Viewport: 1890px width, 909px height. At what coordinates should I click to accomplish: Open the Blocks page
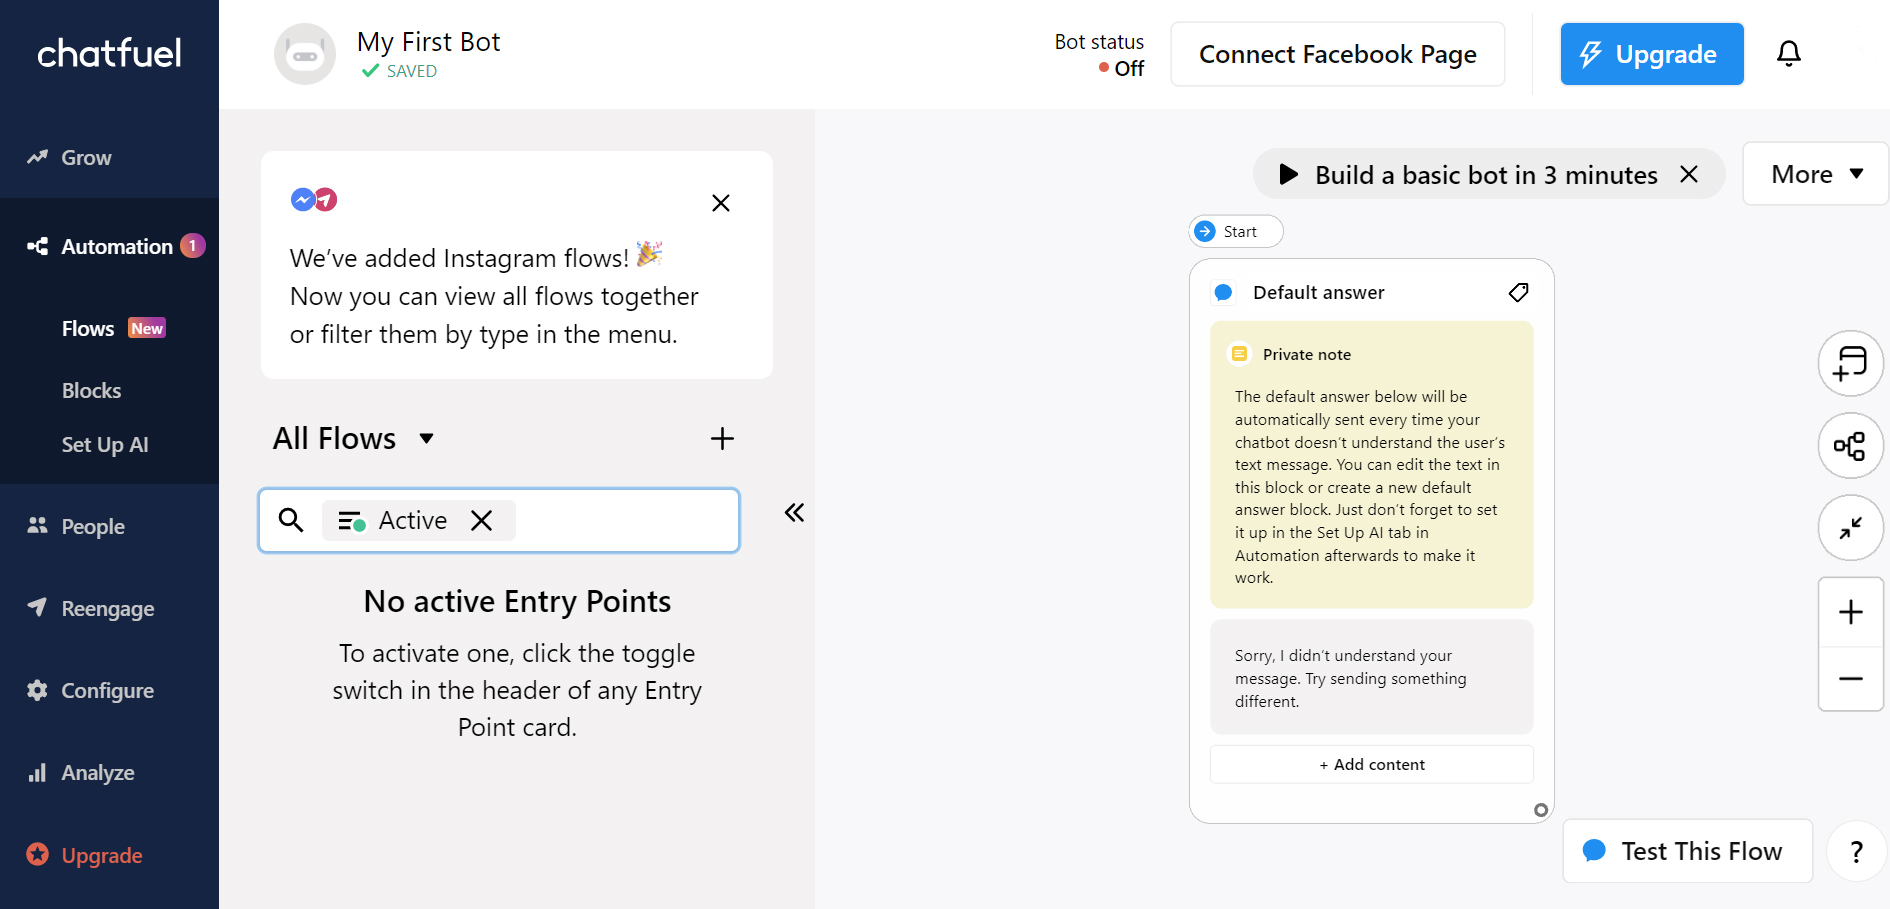tap(91, 390)
